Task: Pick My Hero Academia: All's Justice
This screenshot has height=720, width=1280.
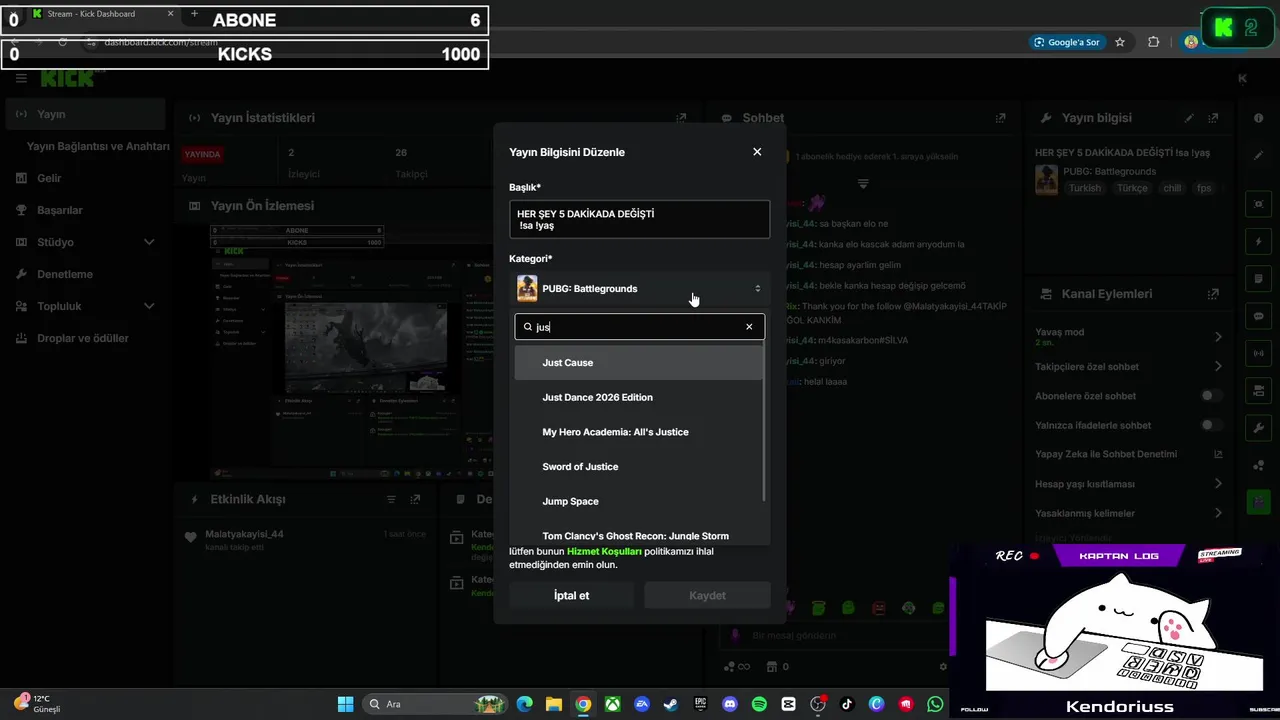Action: pyautogui.click(x=639, y=432)
